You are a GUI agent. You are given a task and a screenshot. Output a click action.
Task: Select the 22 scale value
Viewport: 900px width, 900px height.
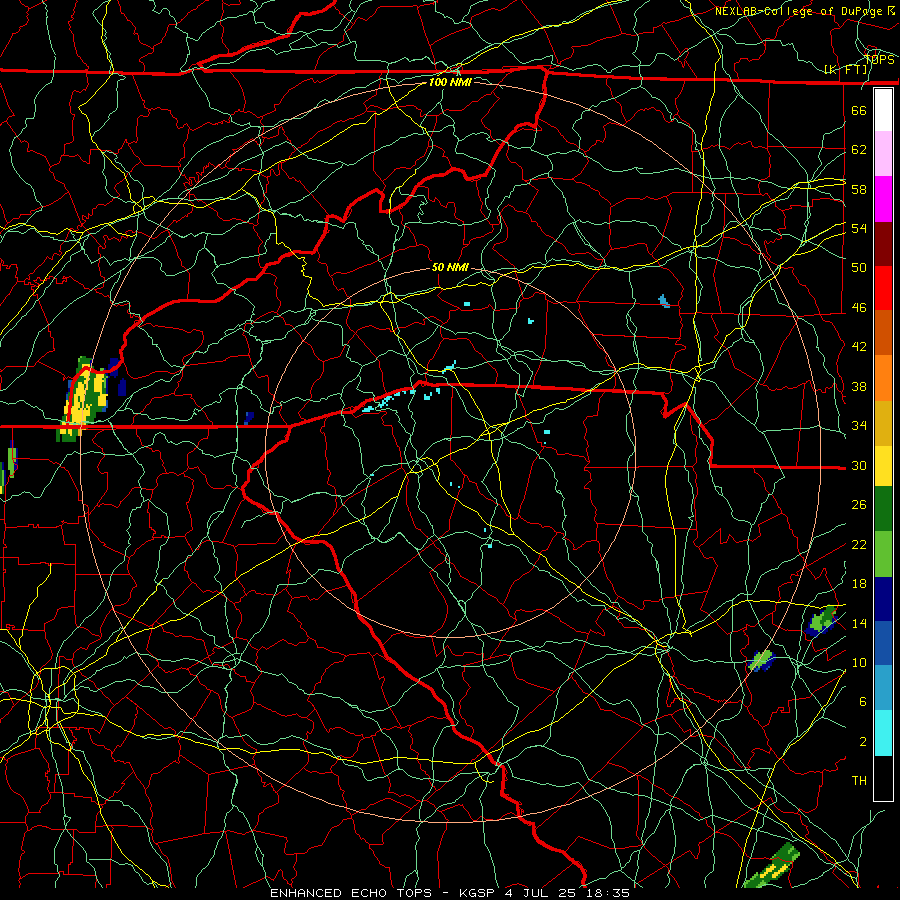(x=859, y=544)
